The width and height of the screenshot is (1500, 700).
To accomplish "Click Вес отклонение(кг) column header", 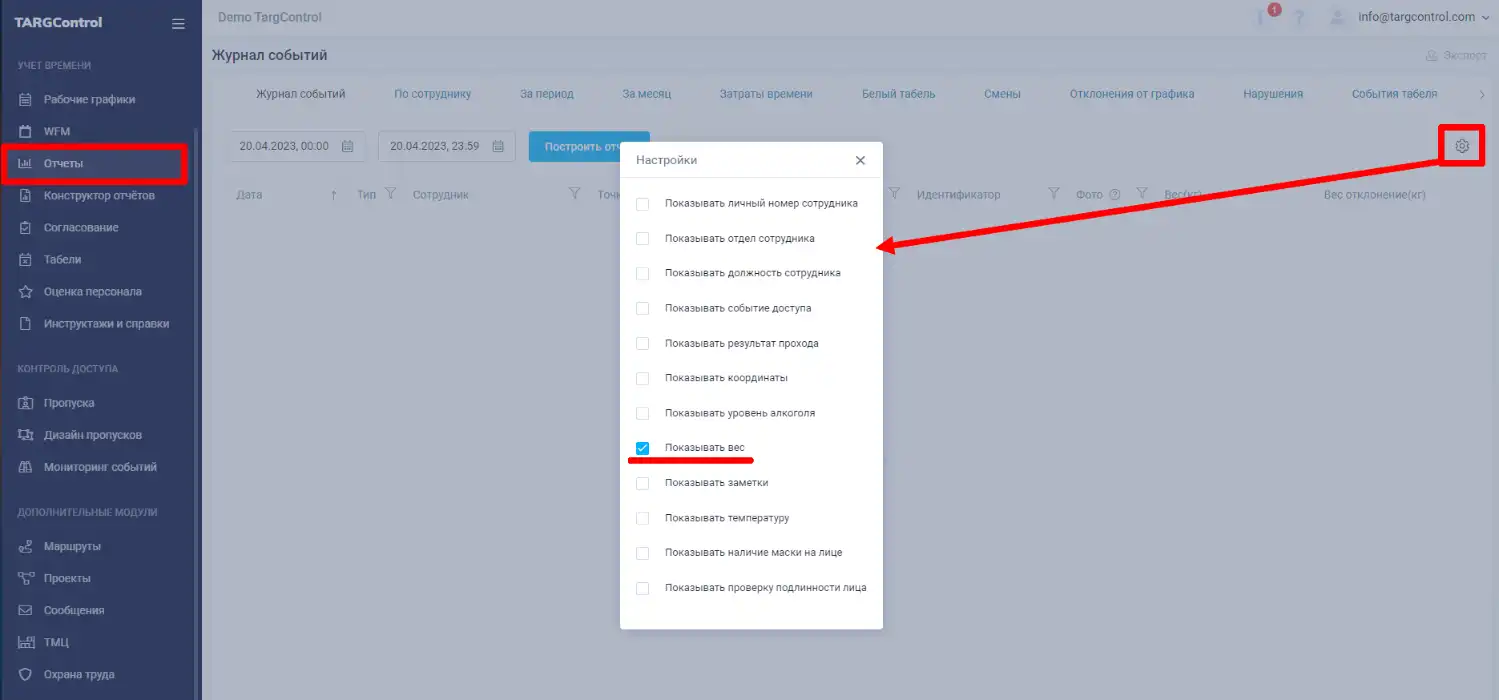I will click(1375, 195).
